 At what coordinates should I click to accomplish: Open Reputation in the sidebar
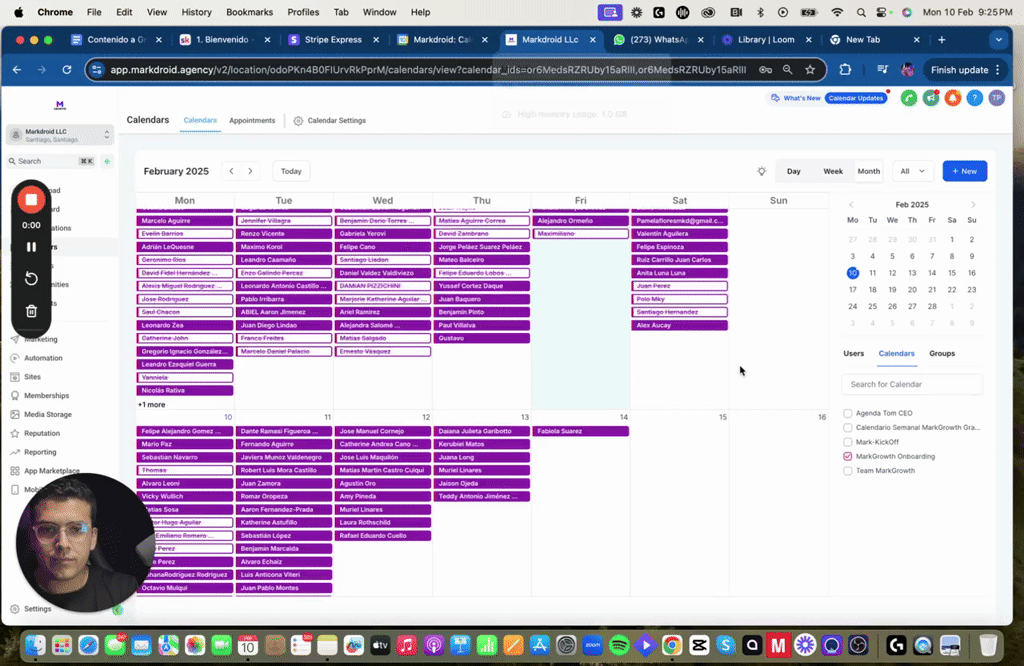(42, 434)
